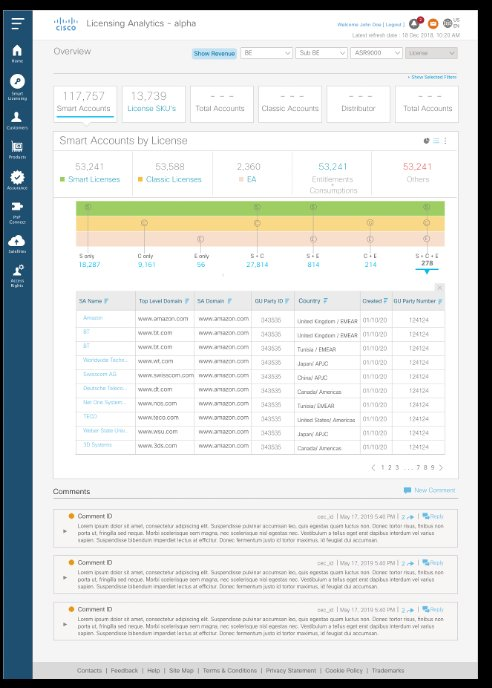The width and height of the screenshot is (492, 688).
Task: Filter the SA Name column
Action: click(x=106, y=301)
